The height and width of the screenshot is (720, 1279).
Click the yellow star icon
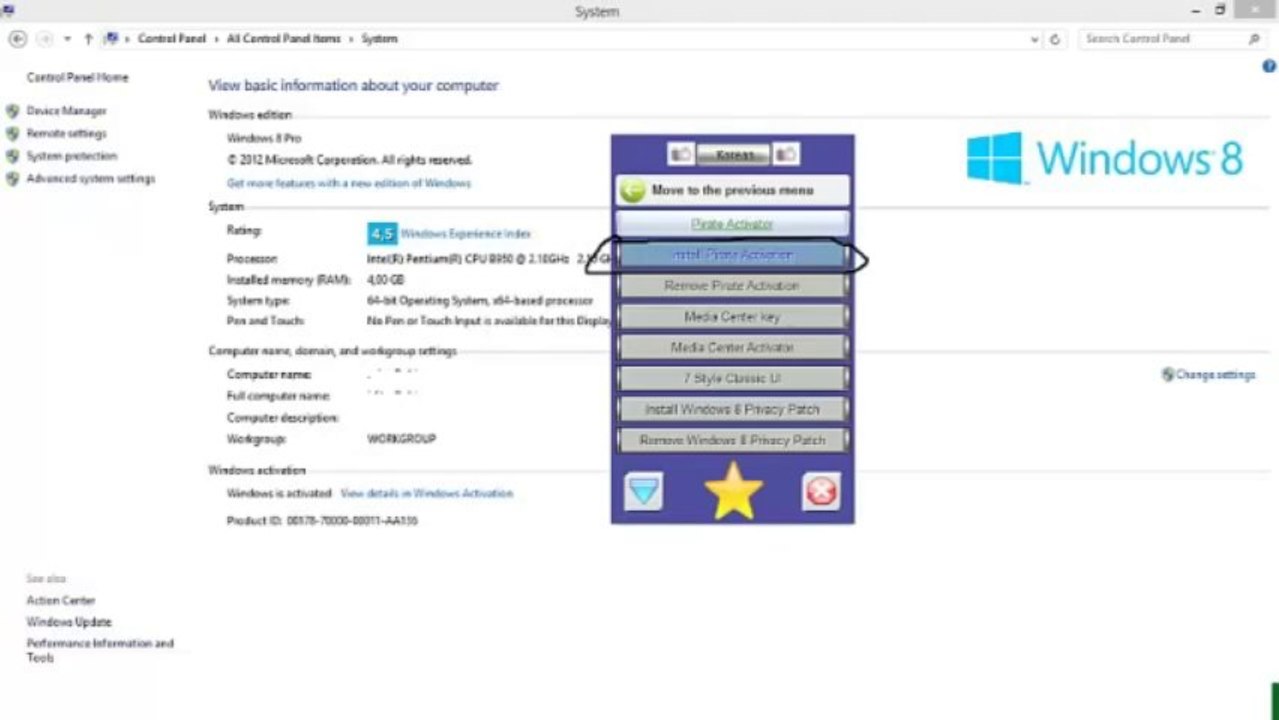click(733, 491)
